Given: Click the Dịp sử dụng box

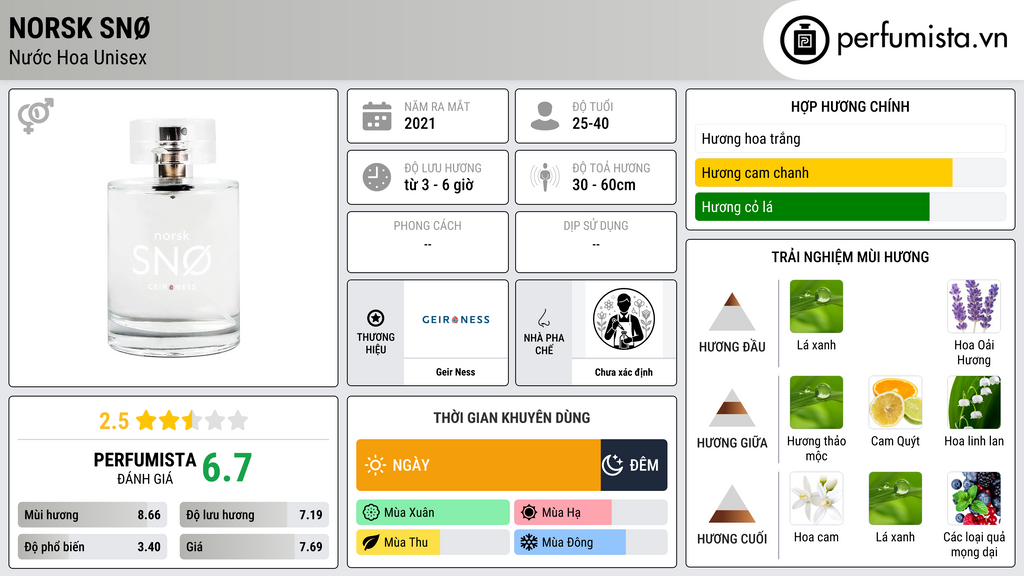Looking at the screenshot, I should coord(596,242).
